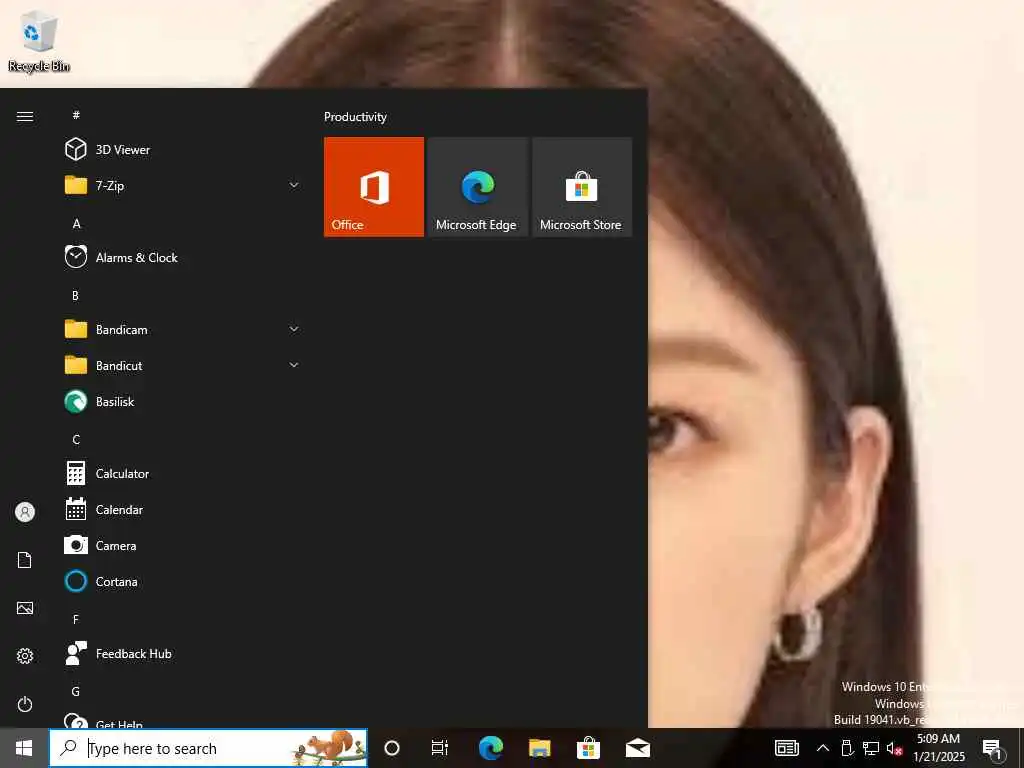Click the G letter header in app list
Image resolution: width=1024 pixels, height=768 pixels.
click(x=76, y=691)
